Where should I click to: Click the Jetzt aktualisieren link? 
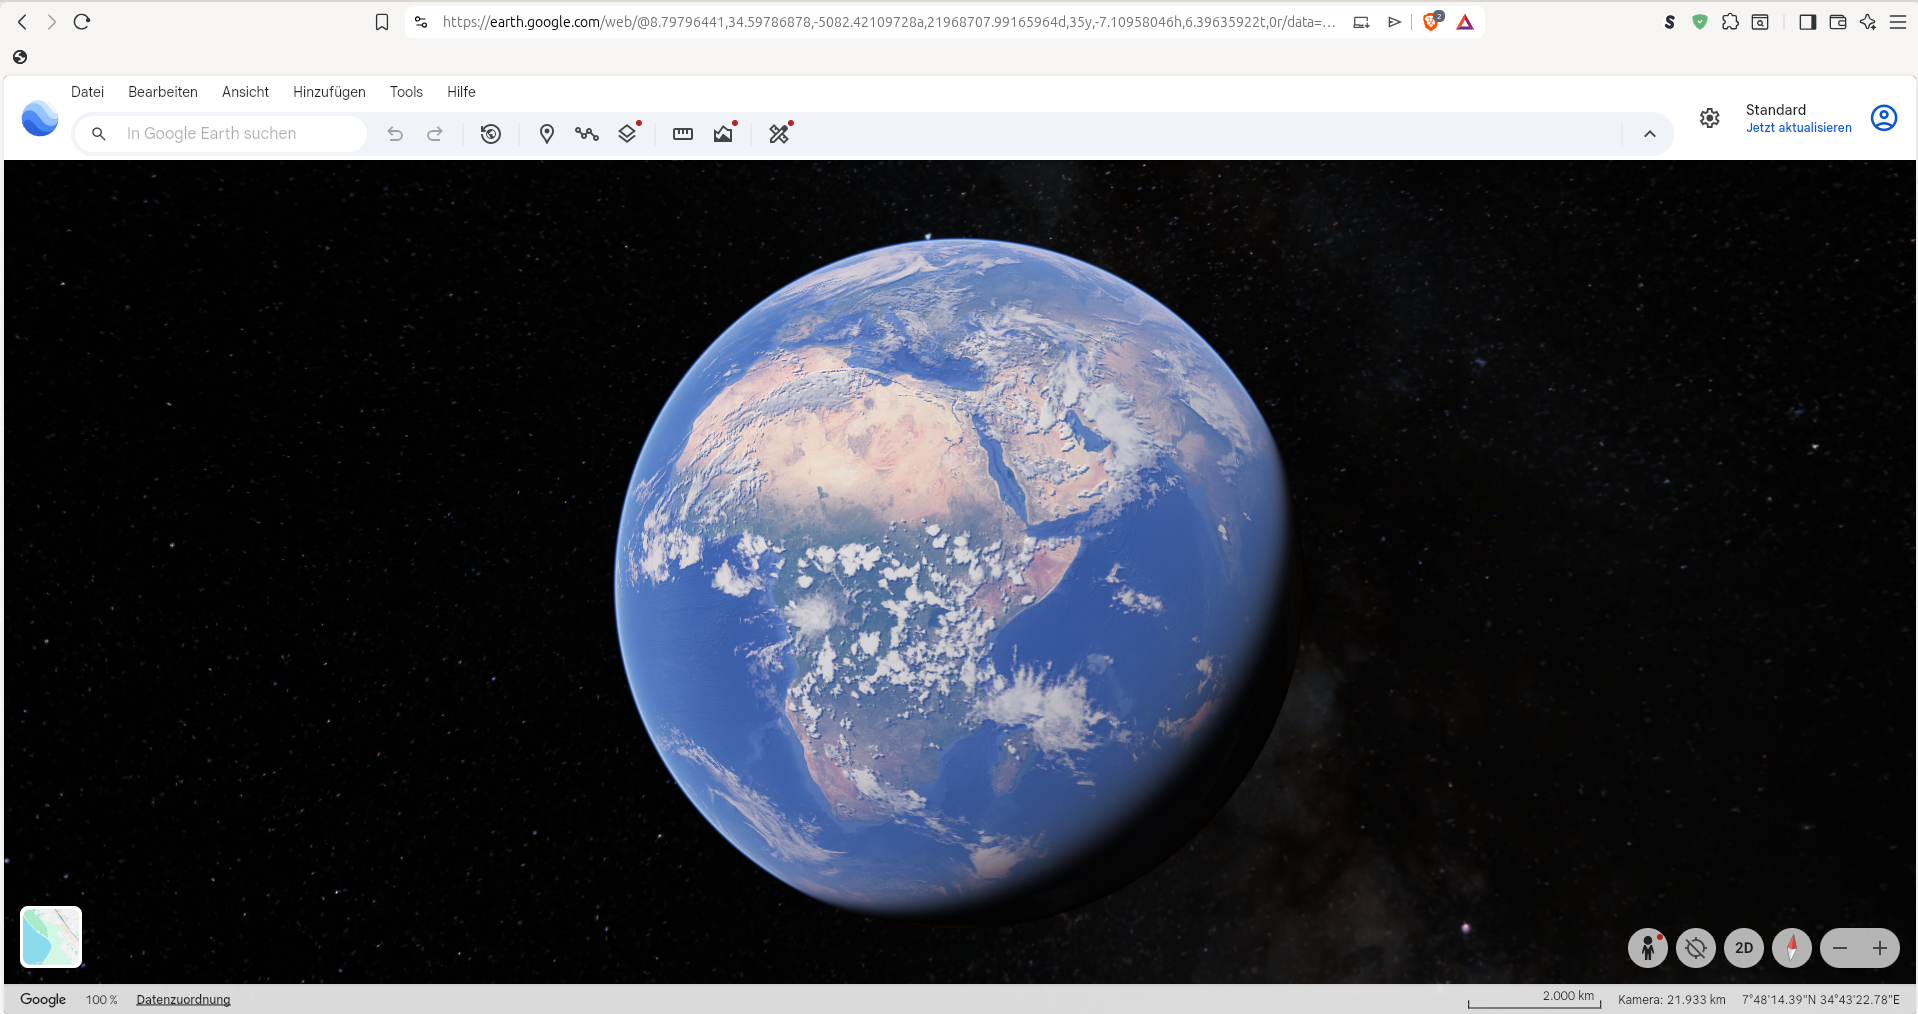click(x=1799, y=128)
